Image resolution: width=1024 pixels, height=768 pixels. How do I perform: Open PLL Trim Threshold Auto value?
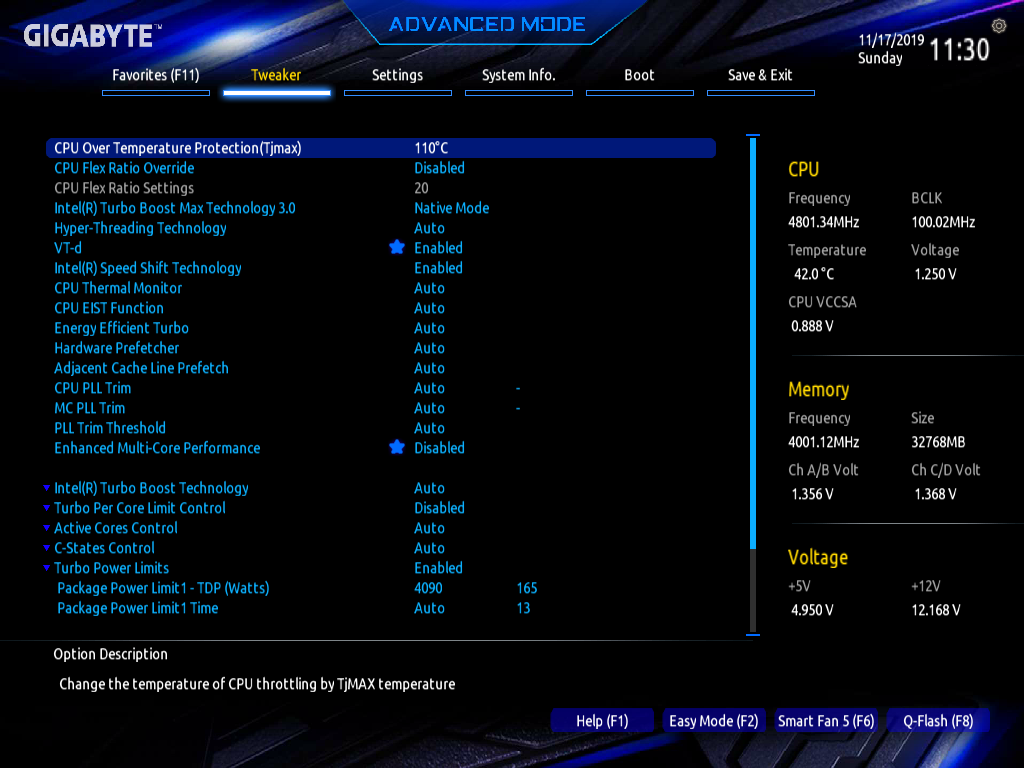click(429, 428)
